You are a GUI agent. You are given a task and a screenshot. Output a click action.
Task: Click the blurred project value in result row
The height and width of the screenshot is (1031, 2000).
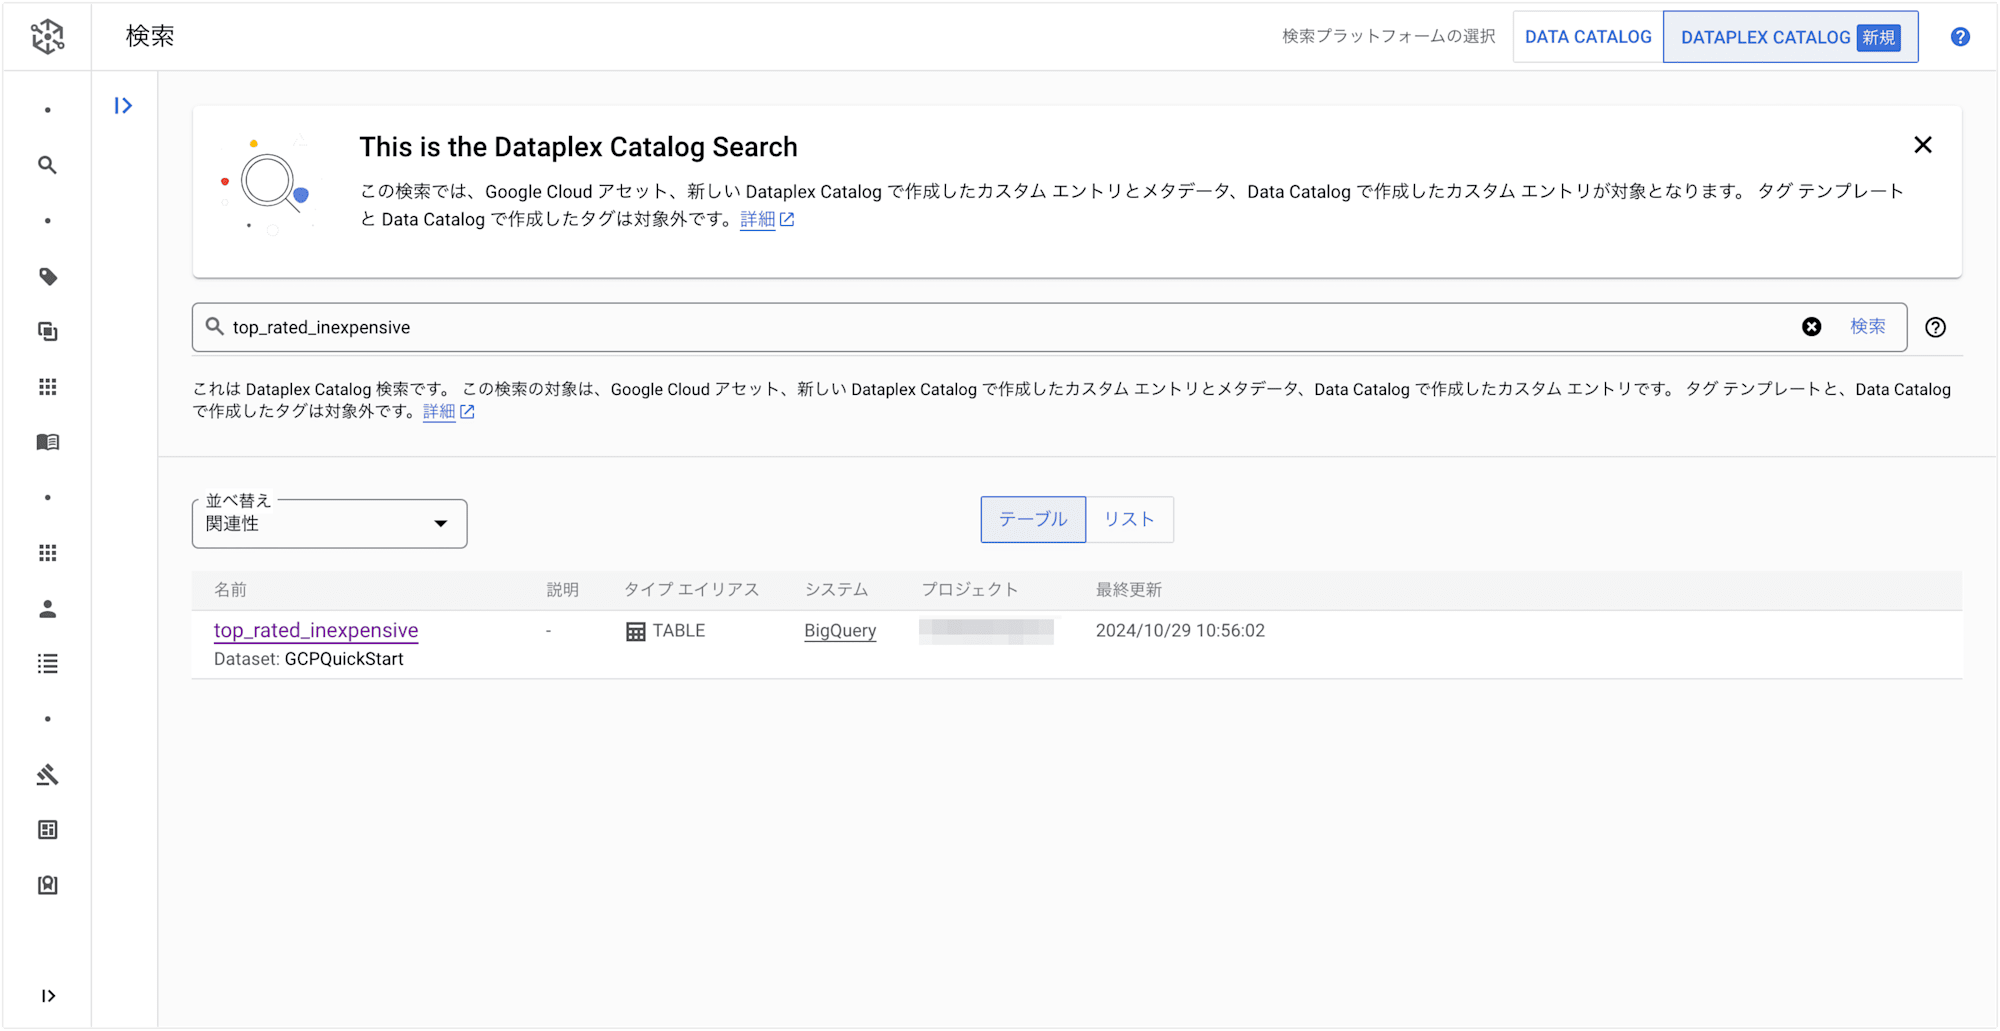click(x=986, y=631)
